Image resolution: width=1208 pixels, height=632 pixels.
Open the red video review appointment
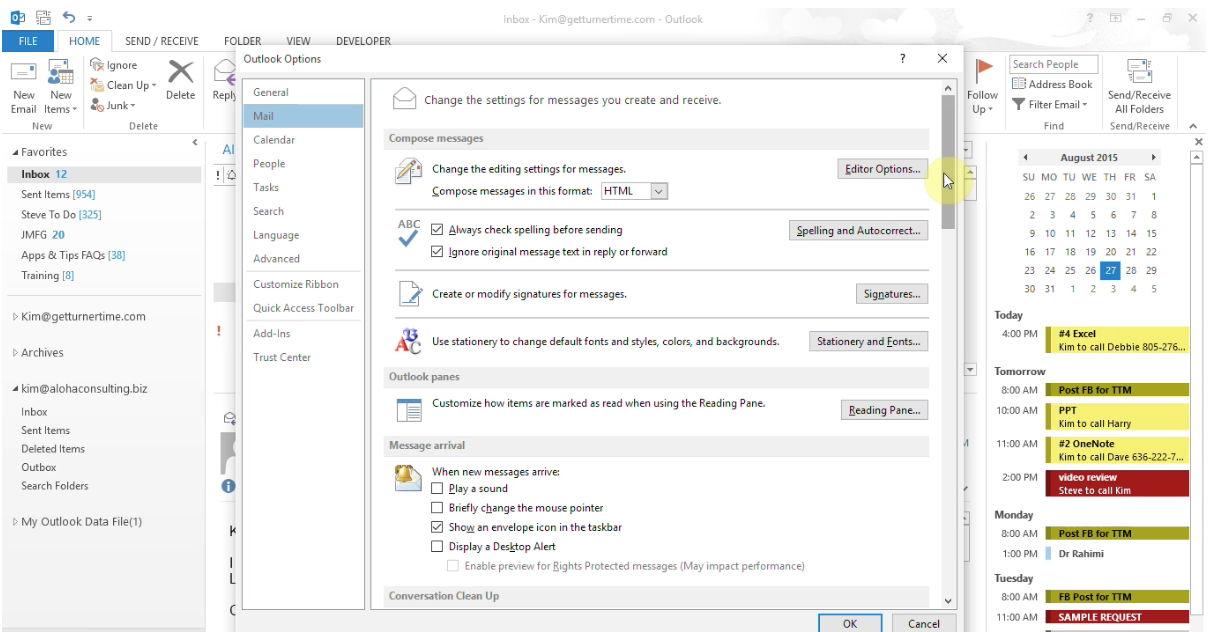coord(1116,484)
